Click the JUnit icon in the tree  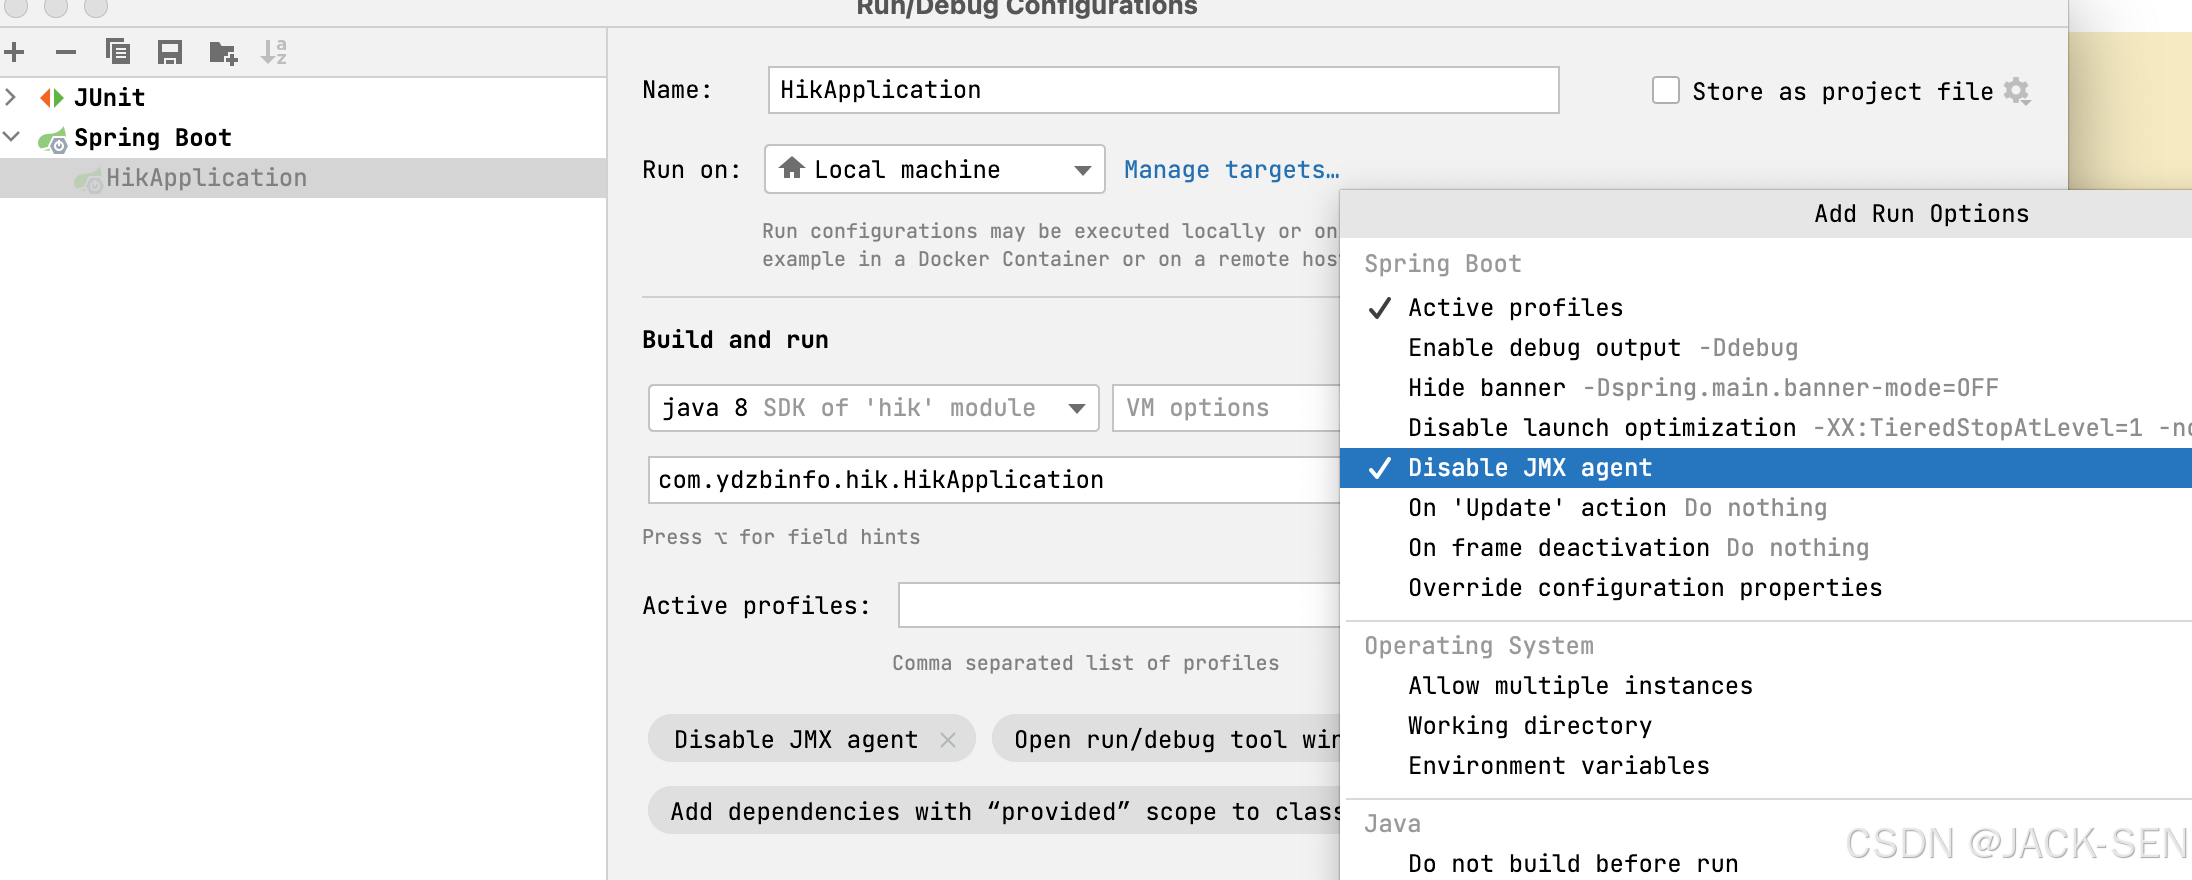[52, 97]
